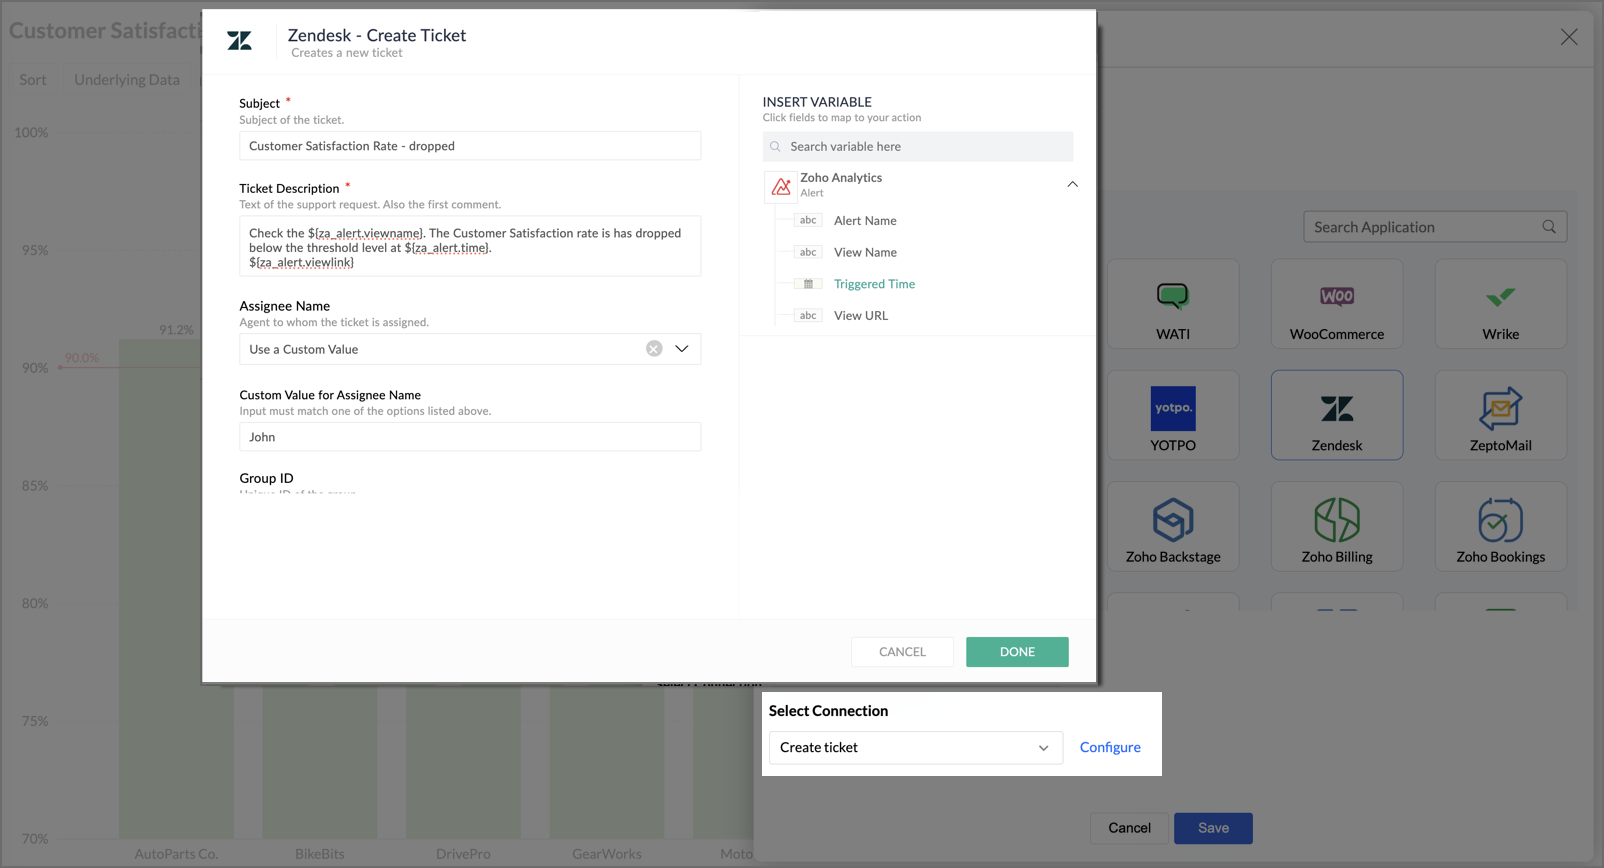Expand the Assignee Name dropdown

[x=682, y=349]
